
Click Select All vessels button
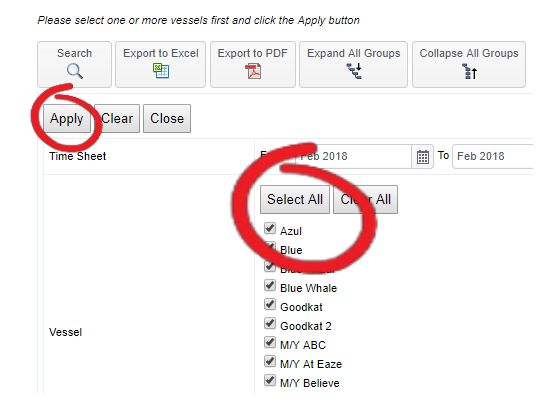pyautogui.click(x=295, y=200)
